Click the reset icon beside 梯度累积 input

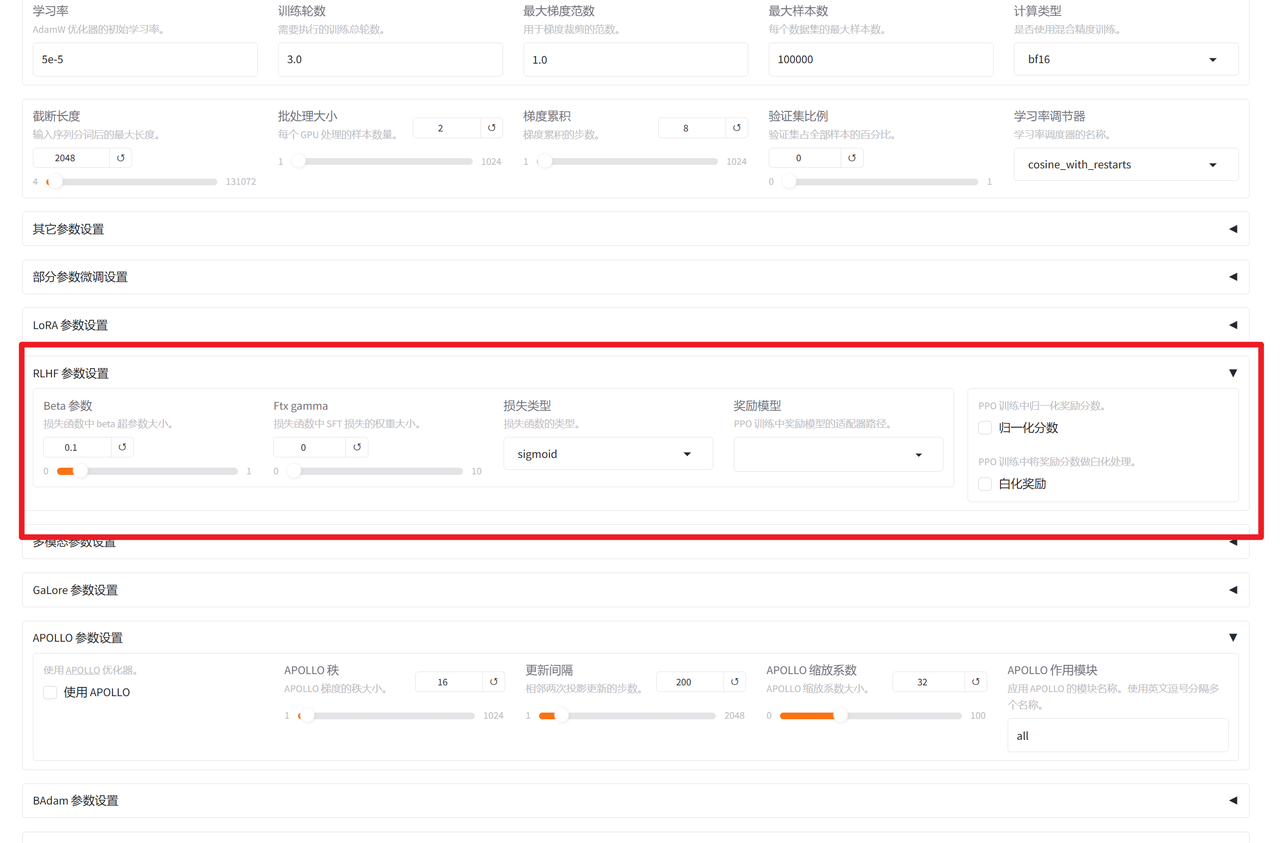735,127
